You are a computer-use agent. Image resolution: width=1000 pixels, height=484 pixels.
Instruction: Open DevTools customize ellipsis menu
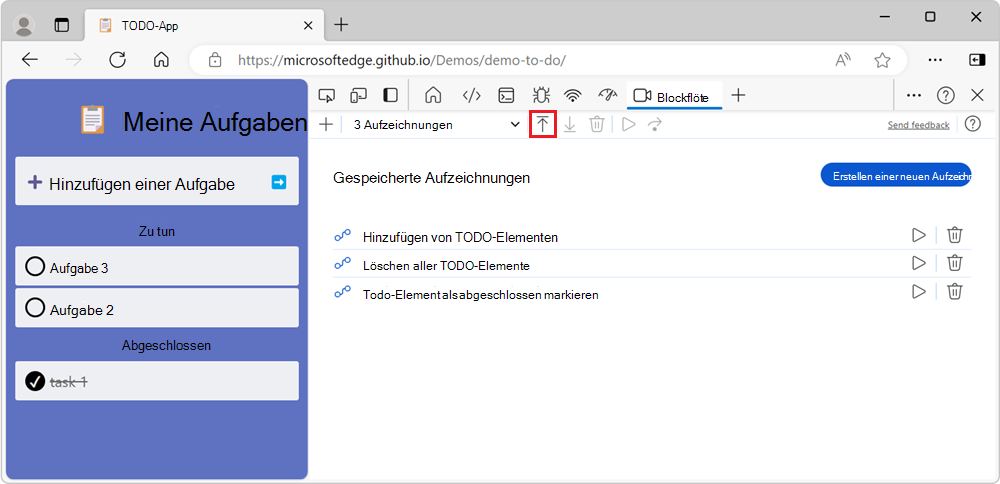(913, 96)
